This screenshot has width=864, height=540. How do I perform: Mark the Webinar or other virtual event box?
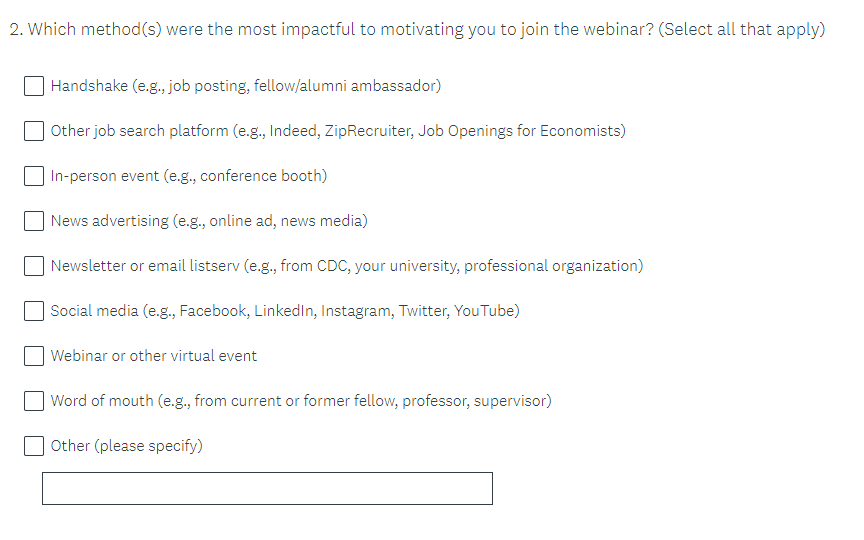point(34,356)
